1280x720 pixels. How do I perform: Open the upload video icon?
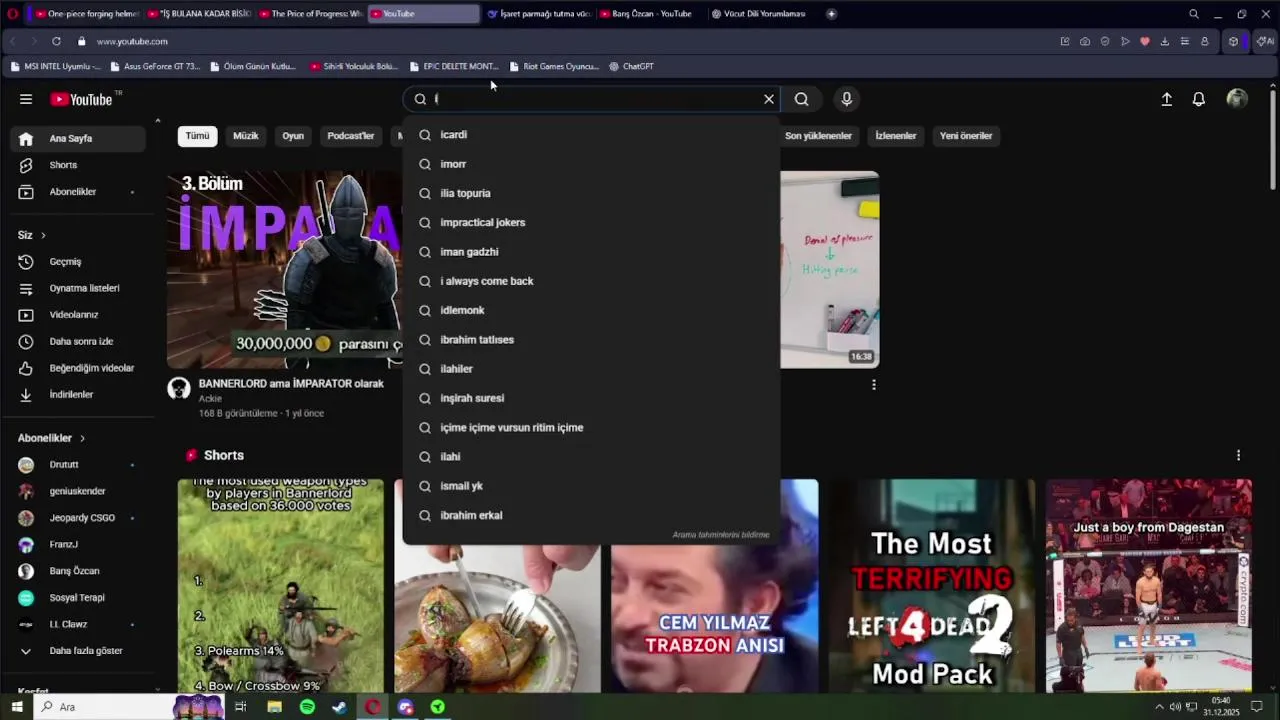(1166, 99)
